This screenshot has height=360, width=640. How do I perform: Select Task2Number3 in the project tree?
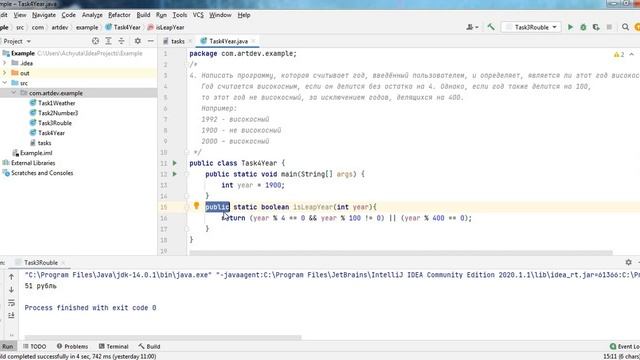click(x=58, y=113)
